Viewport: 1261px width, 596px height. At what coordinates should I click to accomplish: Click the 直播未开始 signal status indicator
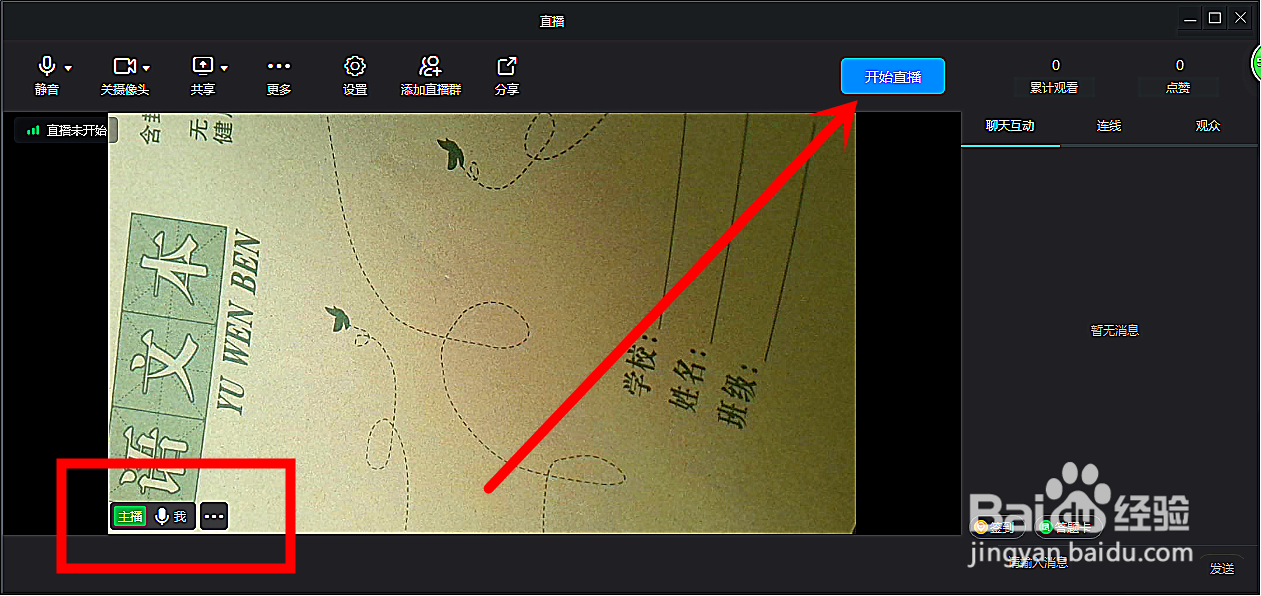coord(66,130)
